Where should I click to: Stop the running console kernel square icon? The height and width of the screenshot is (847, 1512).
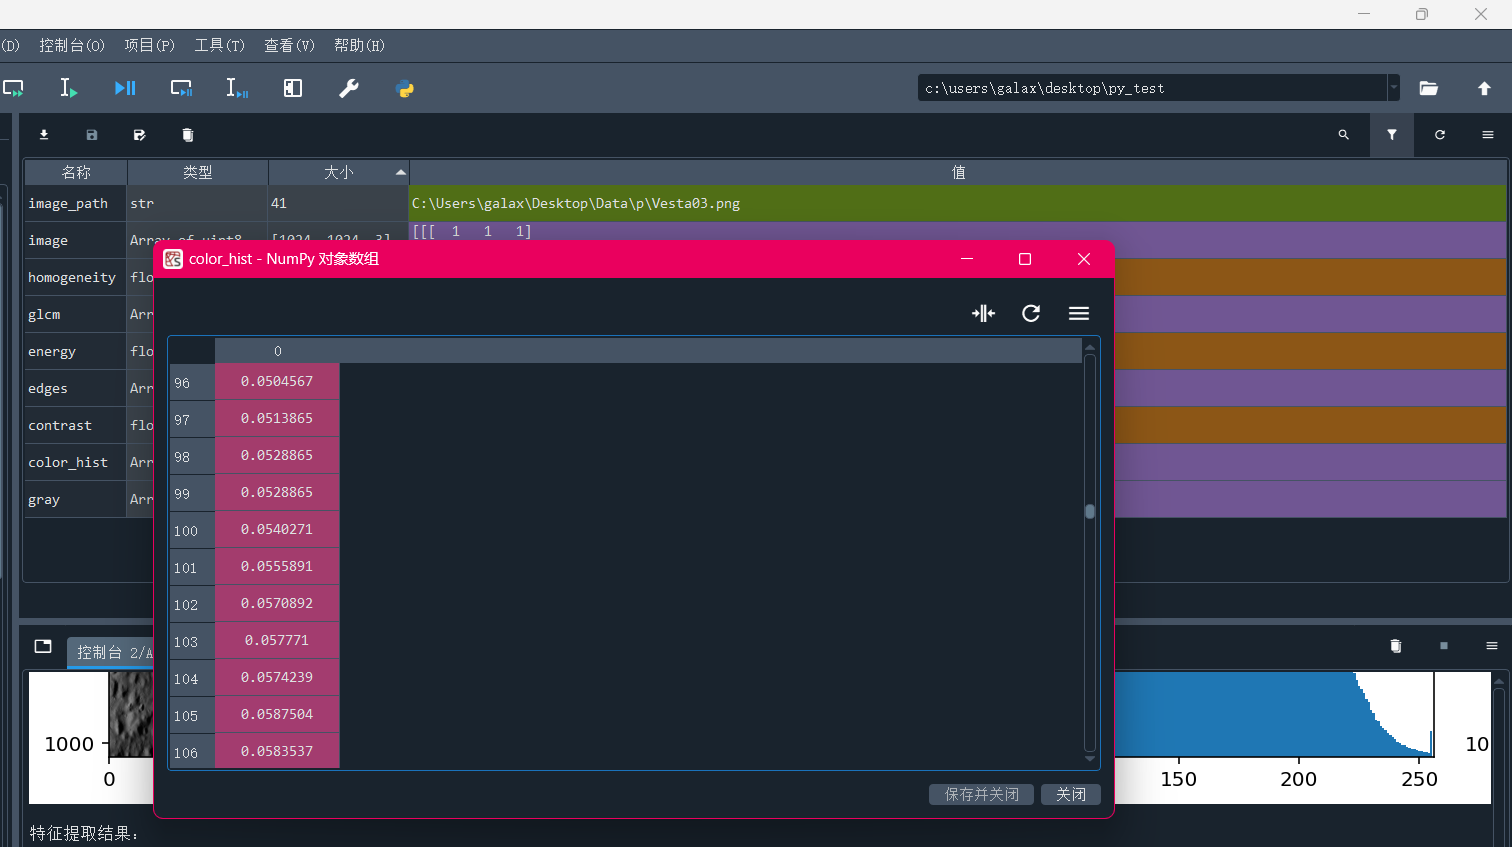click(x=1444, y=646)
